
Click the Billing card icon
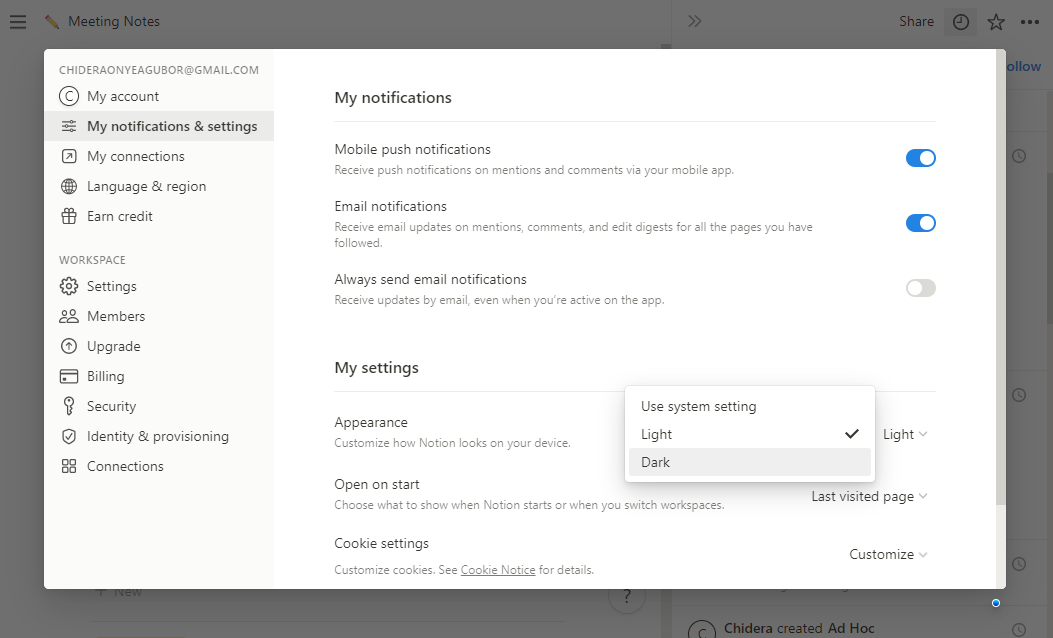pos(68,376)
